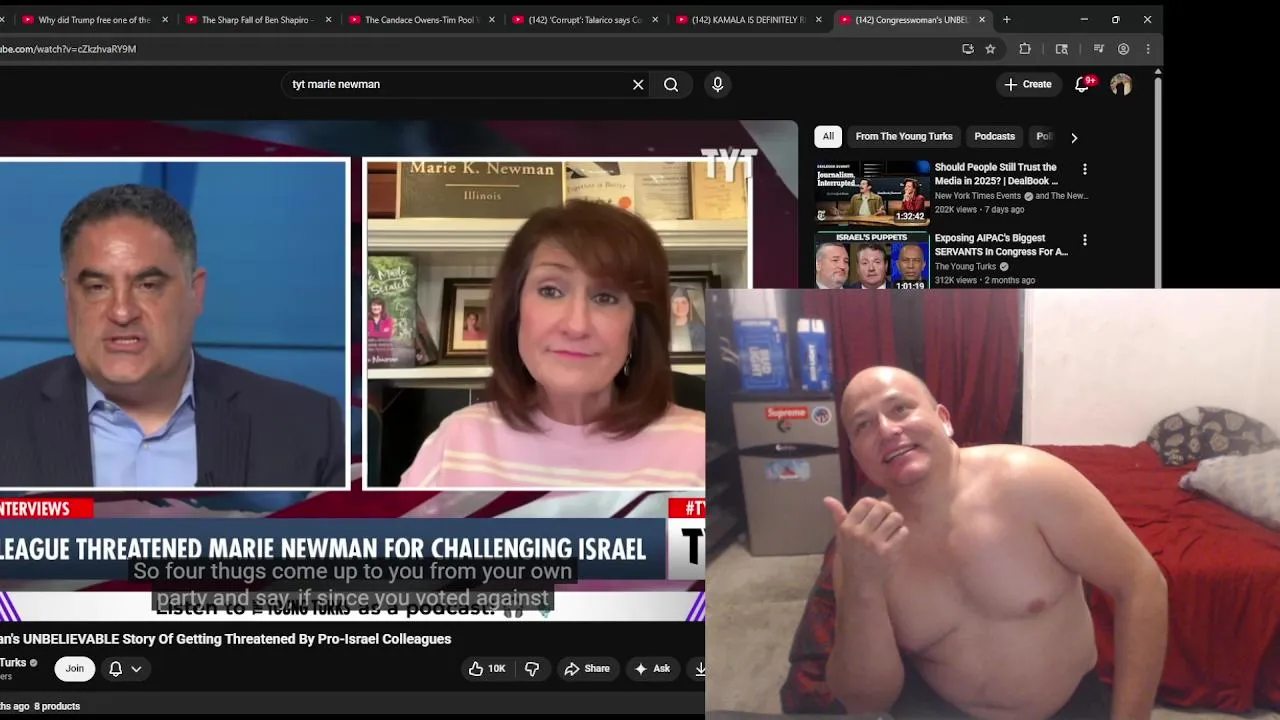Close the 'Sharp Fall of Ben Shapiro' tab
Viewport: 1280px width, 720px height.
tap(328, 19)
